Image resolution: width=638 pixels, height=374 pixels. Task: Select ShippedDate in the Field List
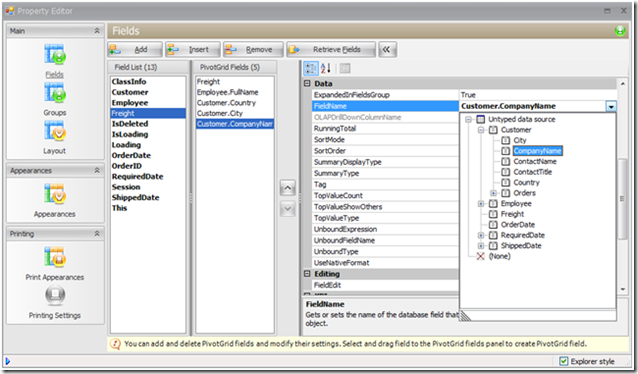[148, 197]
